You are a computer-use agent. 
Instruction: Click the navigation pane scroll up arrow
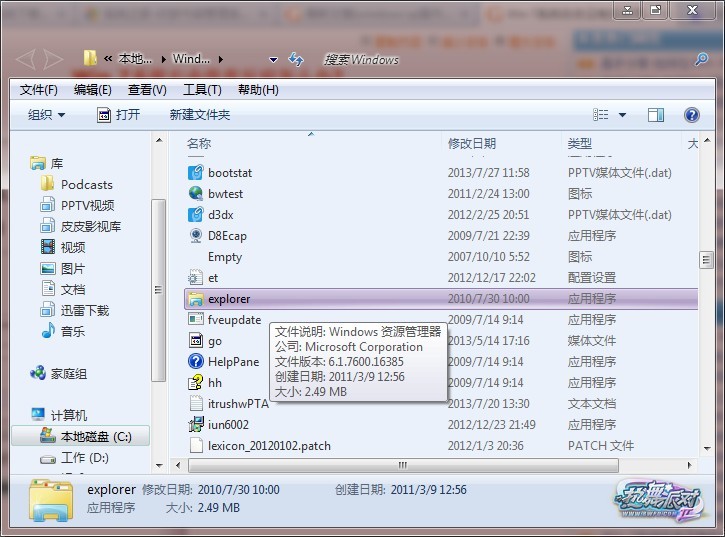tap(159, 140)
